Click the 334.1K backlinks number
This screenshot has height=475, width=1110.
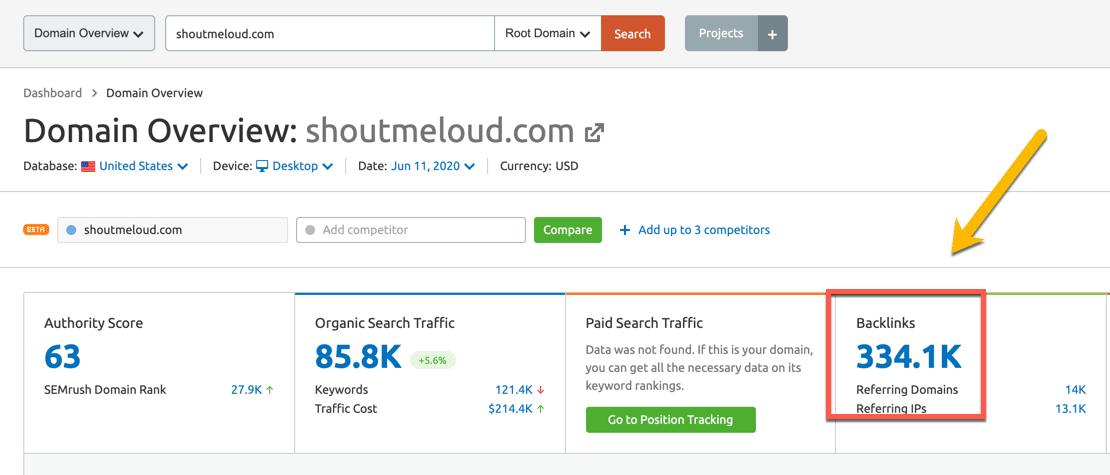click(x=908, y=356)
